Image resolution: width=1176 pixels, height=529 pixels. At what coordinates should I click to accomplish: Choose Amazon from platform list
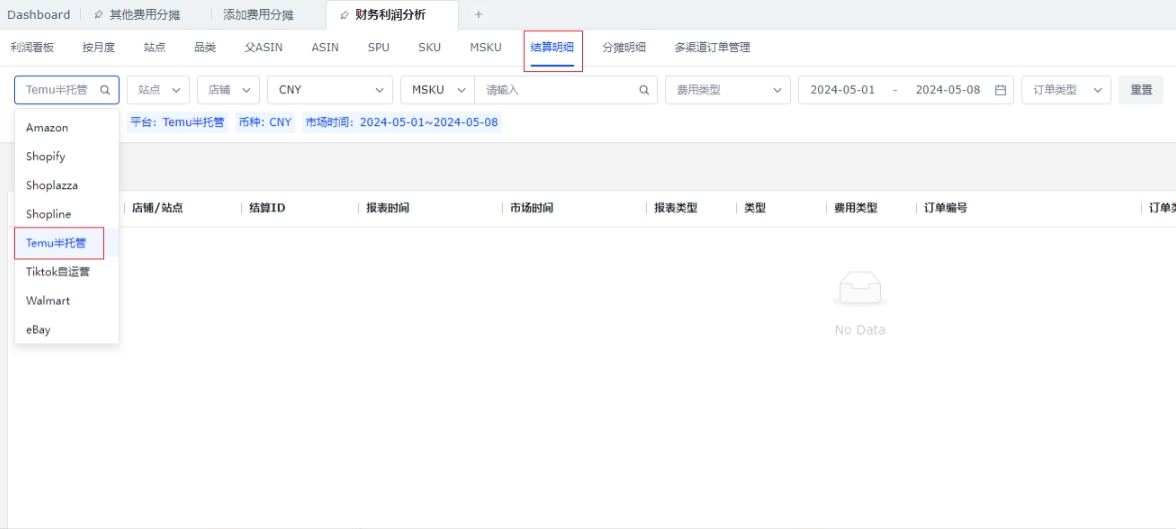click(67, 128)
